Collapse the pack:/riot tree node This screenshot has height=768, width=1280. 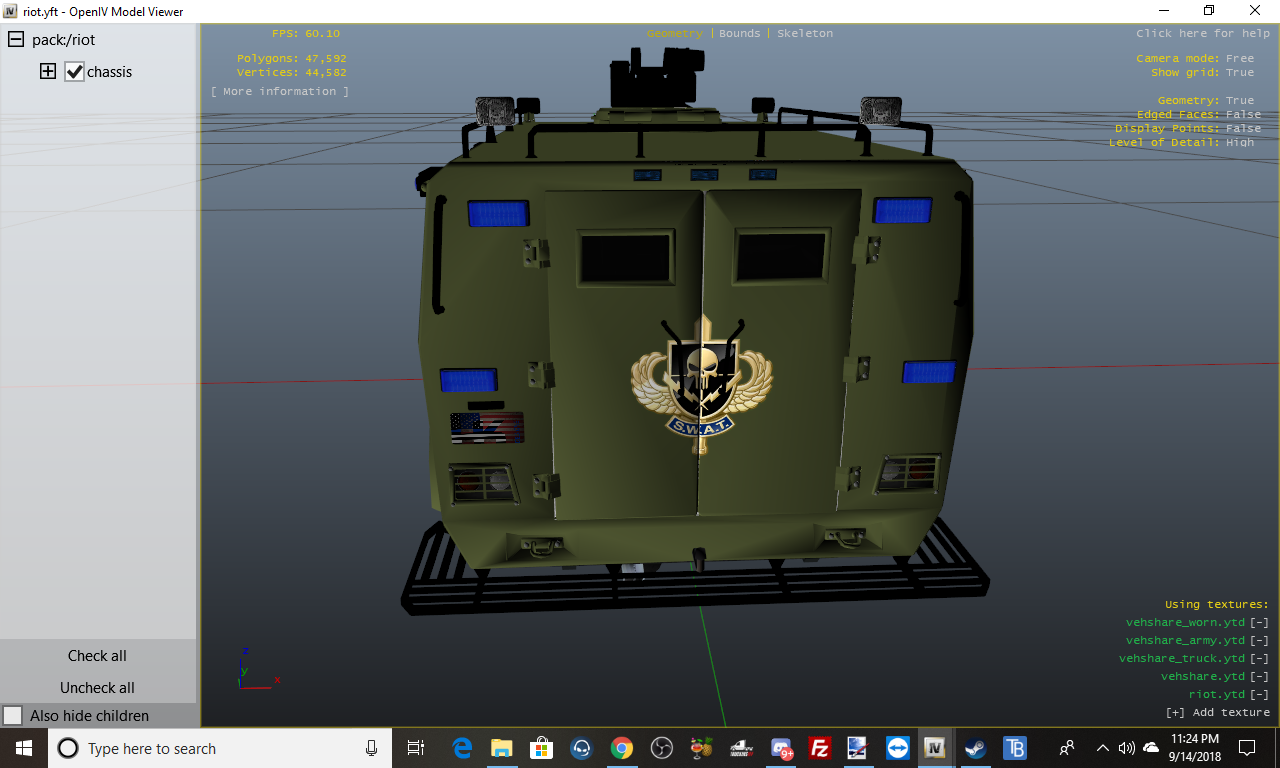pos(16,40)
